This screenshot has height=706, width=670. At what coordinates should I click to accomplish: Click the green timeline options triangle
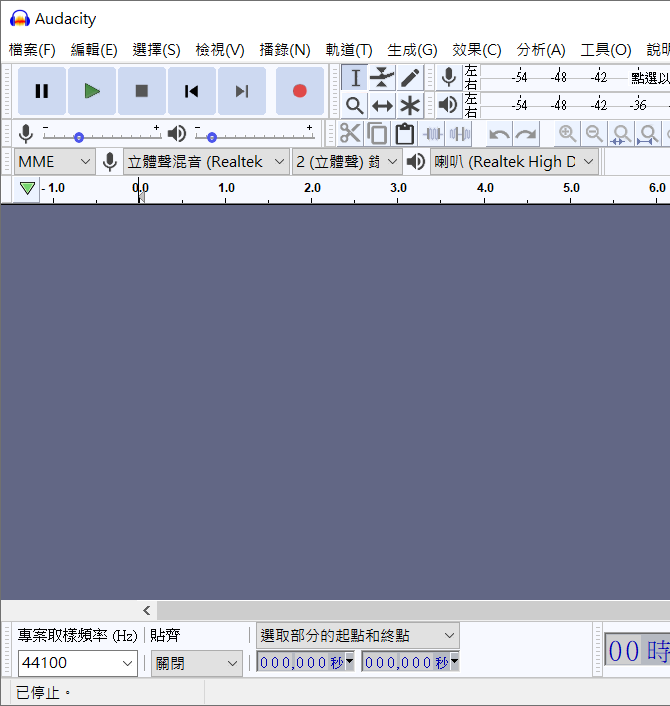click(x=27, y=188)
